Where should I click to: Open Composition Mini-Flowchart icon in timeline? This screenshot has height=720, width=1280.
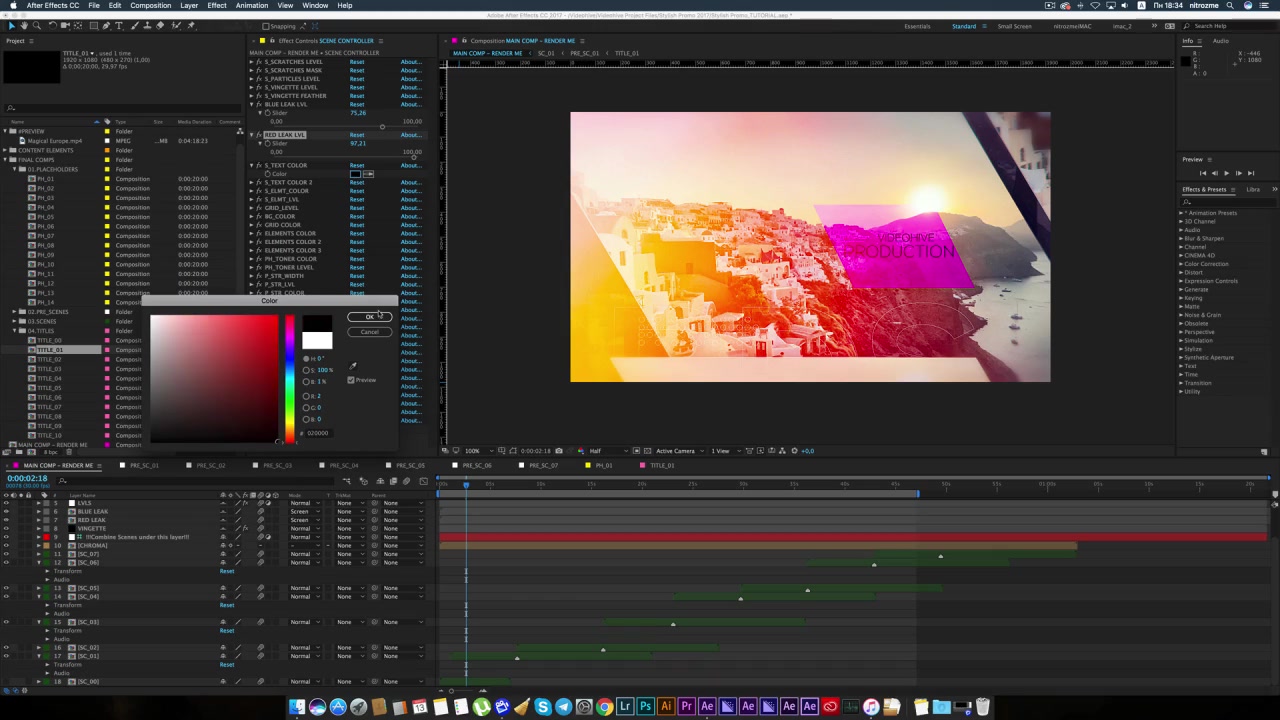pos(347,481)
